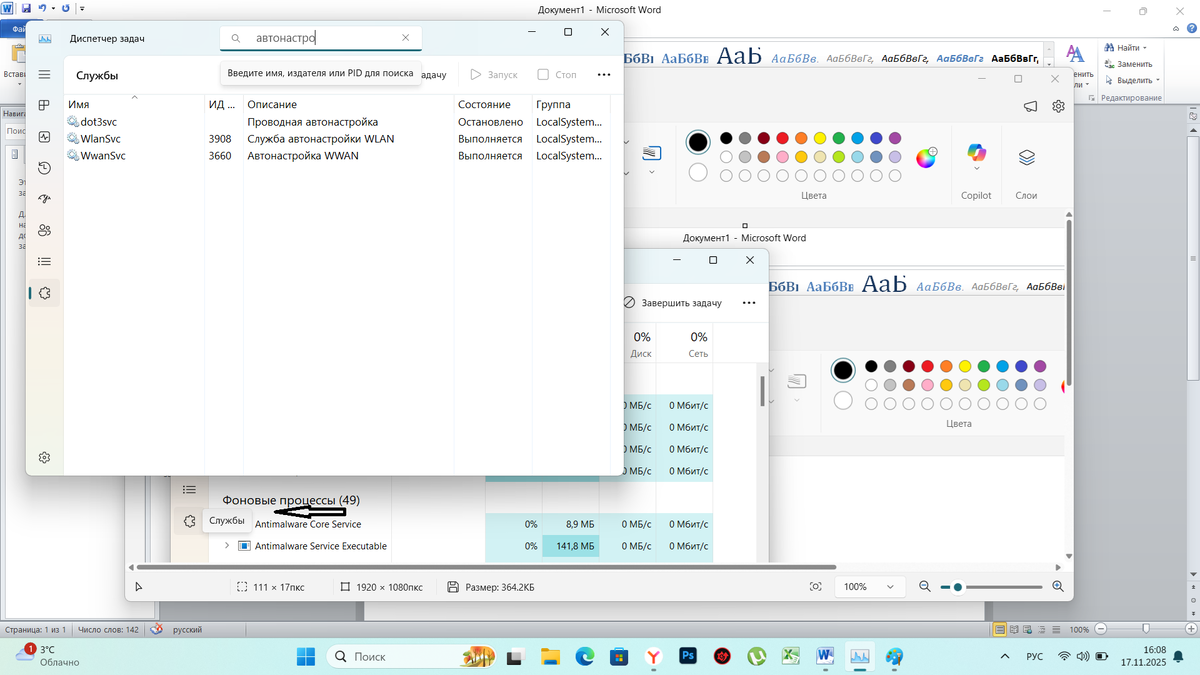Select Paint ribbon Color 1 black circle
The height and width of the screenshot is (675, 1200).
click(698, 142)
